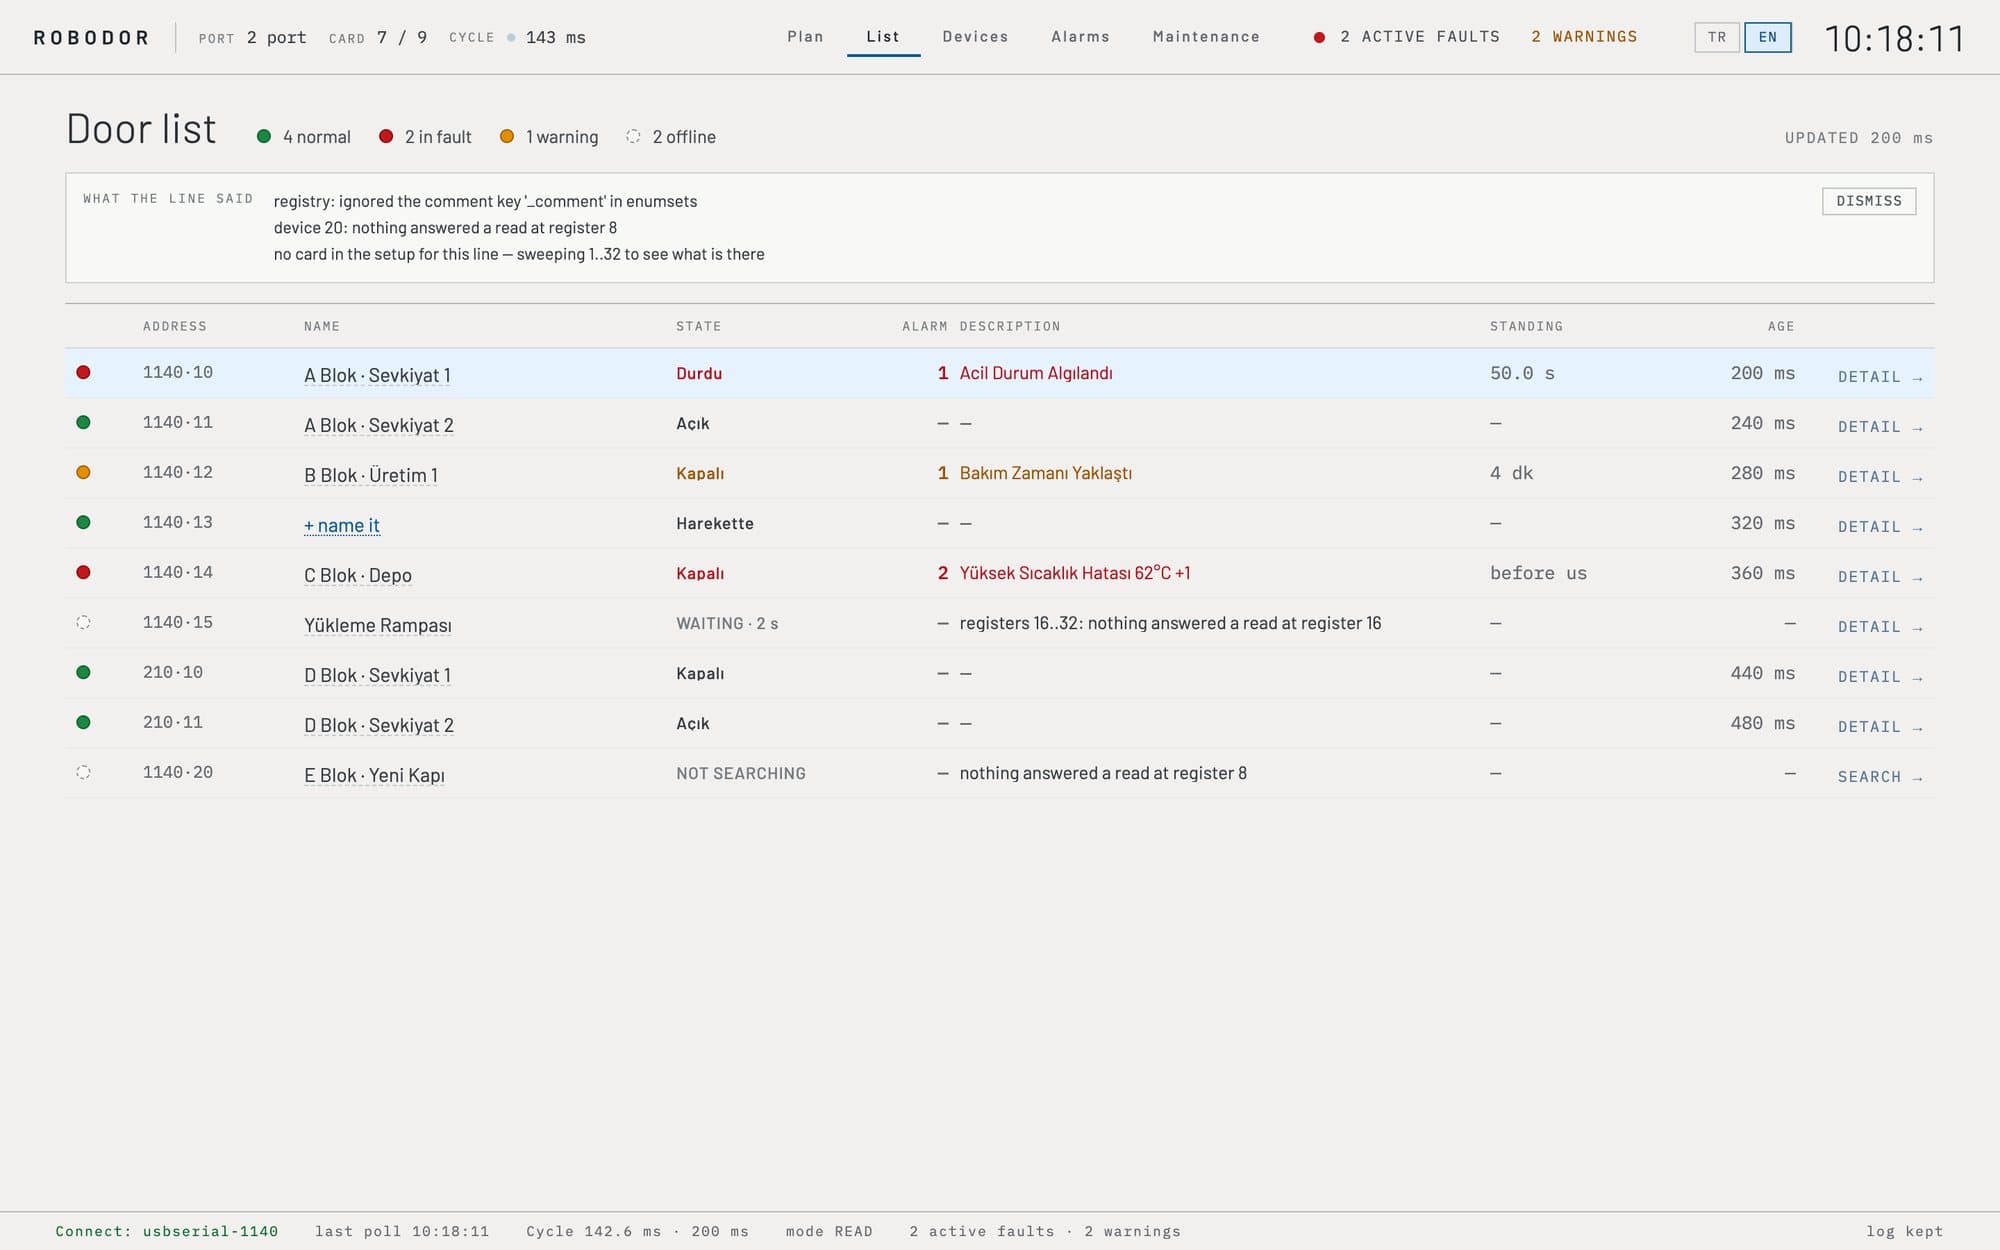Open detail for D Blok Sevkiyat 2
Screen dimensions: 2000x1250
click(1880, 727)
